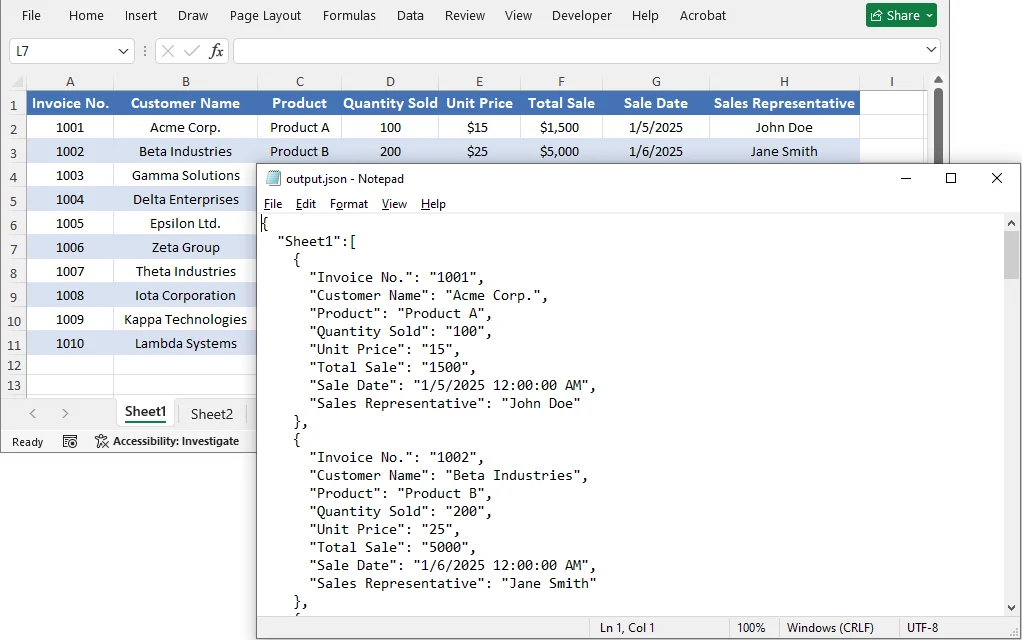Click the "Total Sale": "5000" line in Notepad
Viewport: 1022px width, 640px height.
[x=393, y=547]
